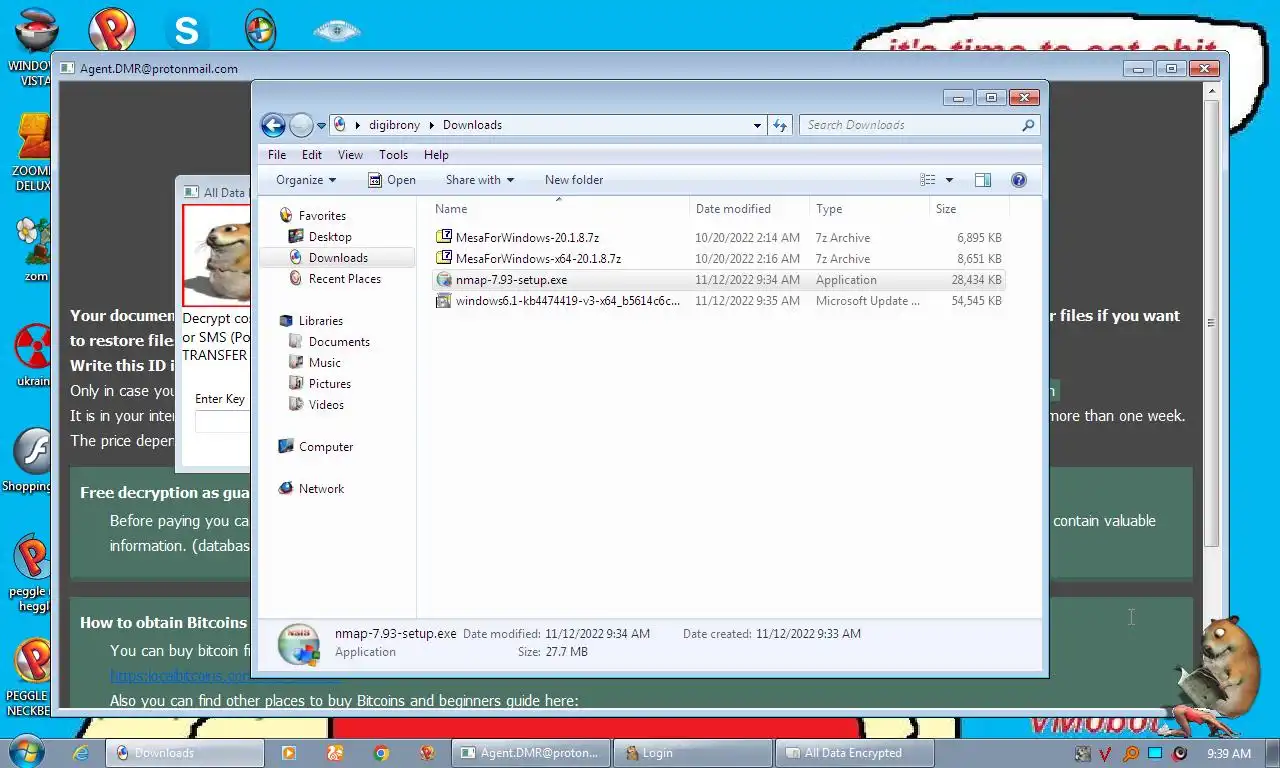1280x768 pixels.
Task: Open the Windows Start button
Action: point(26,752)
